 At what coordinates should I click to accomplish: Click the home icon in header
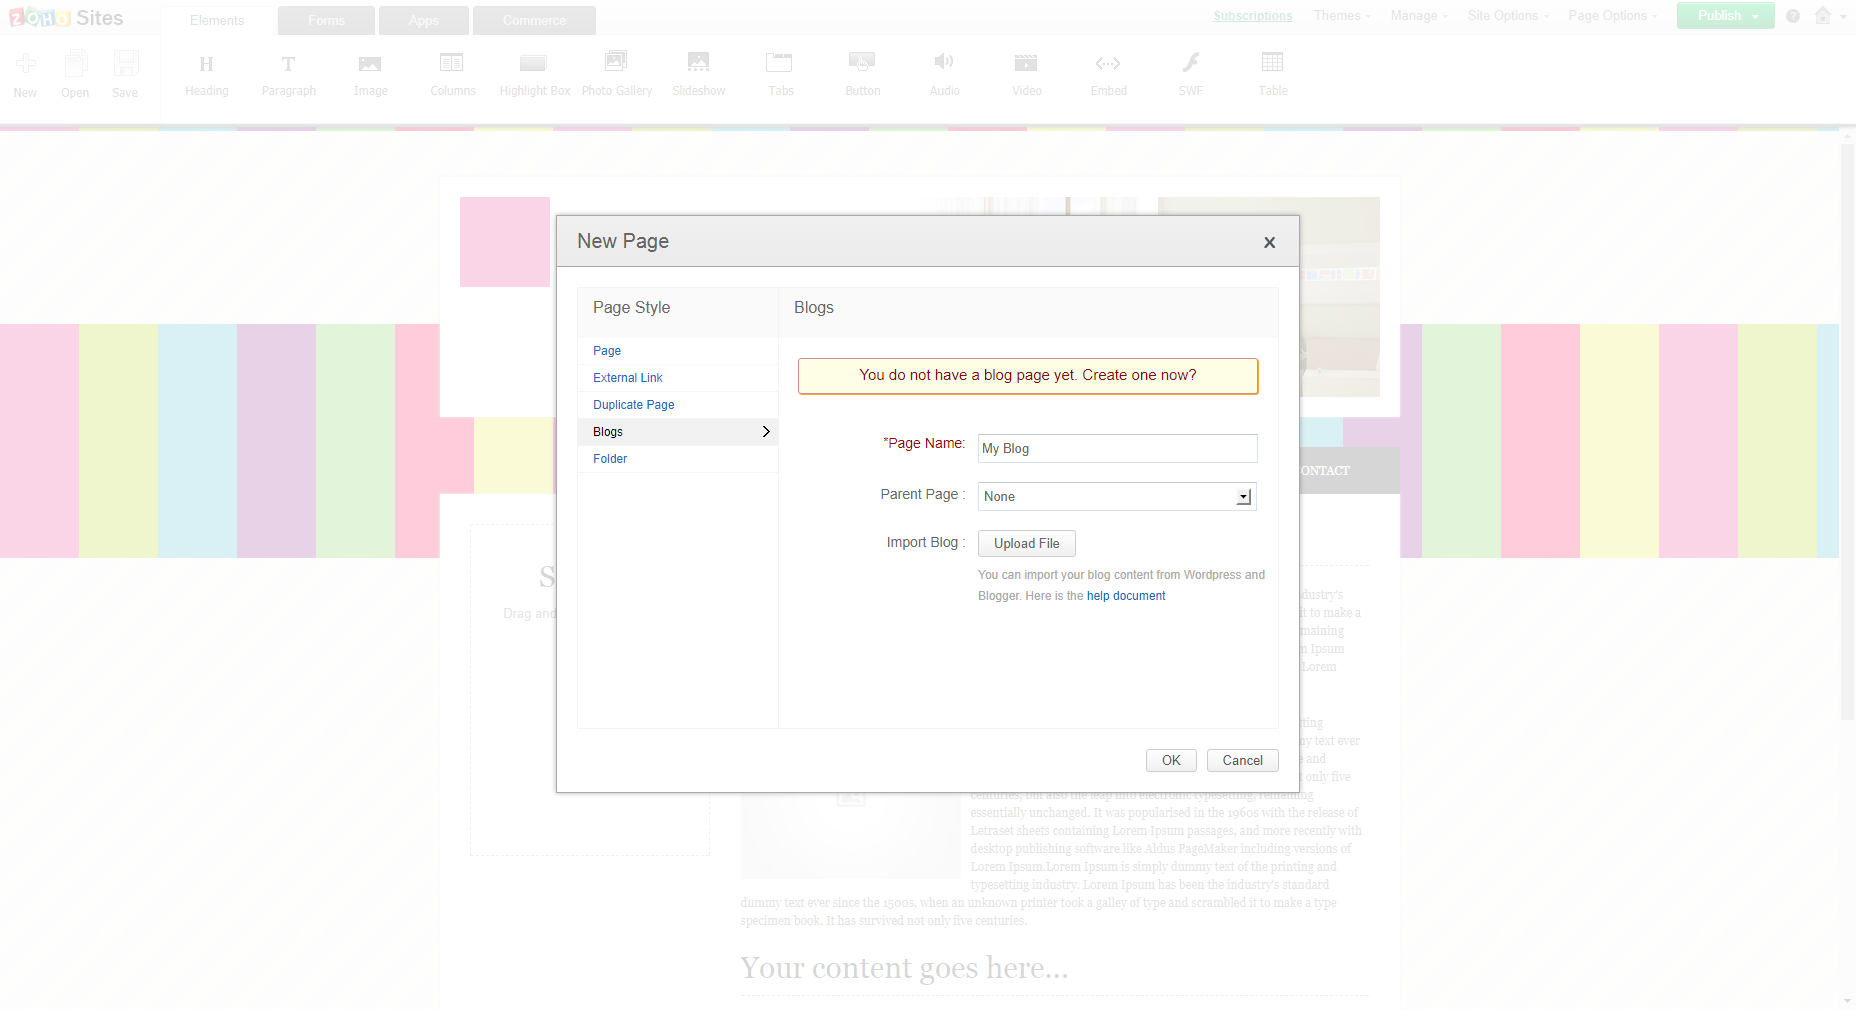coord(1824,16)
